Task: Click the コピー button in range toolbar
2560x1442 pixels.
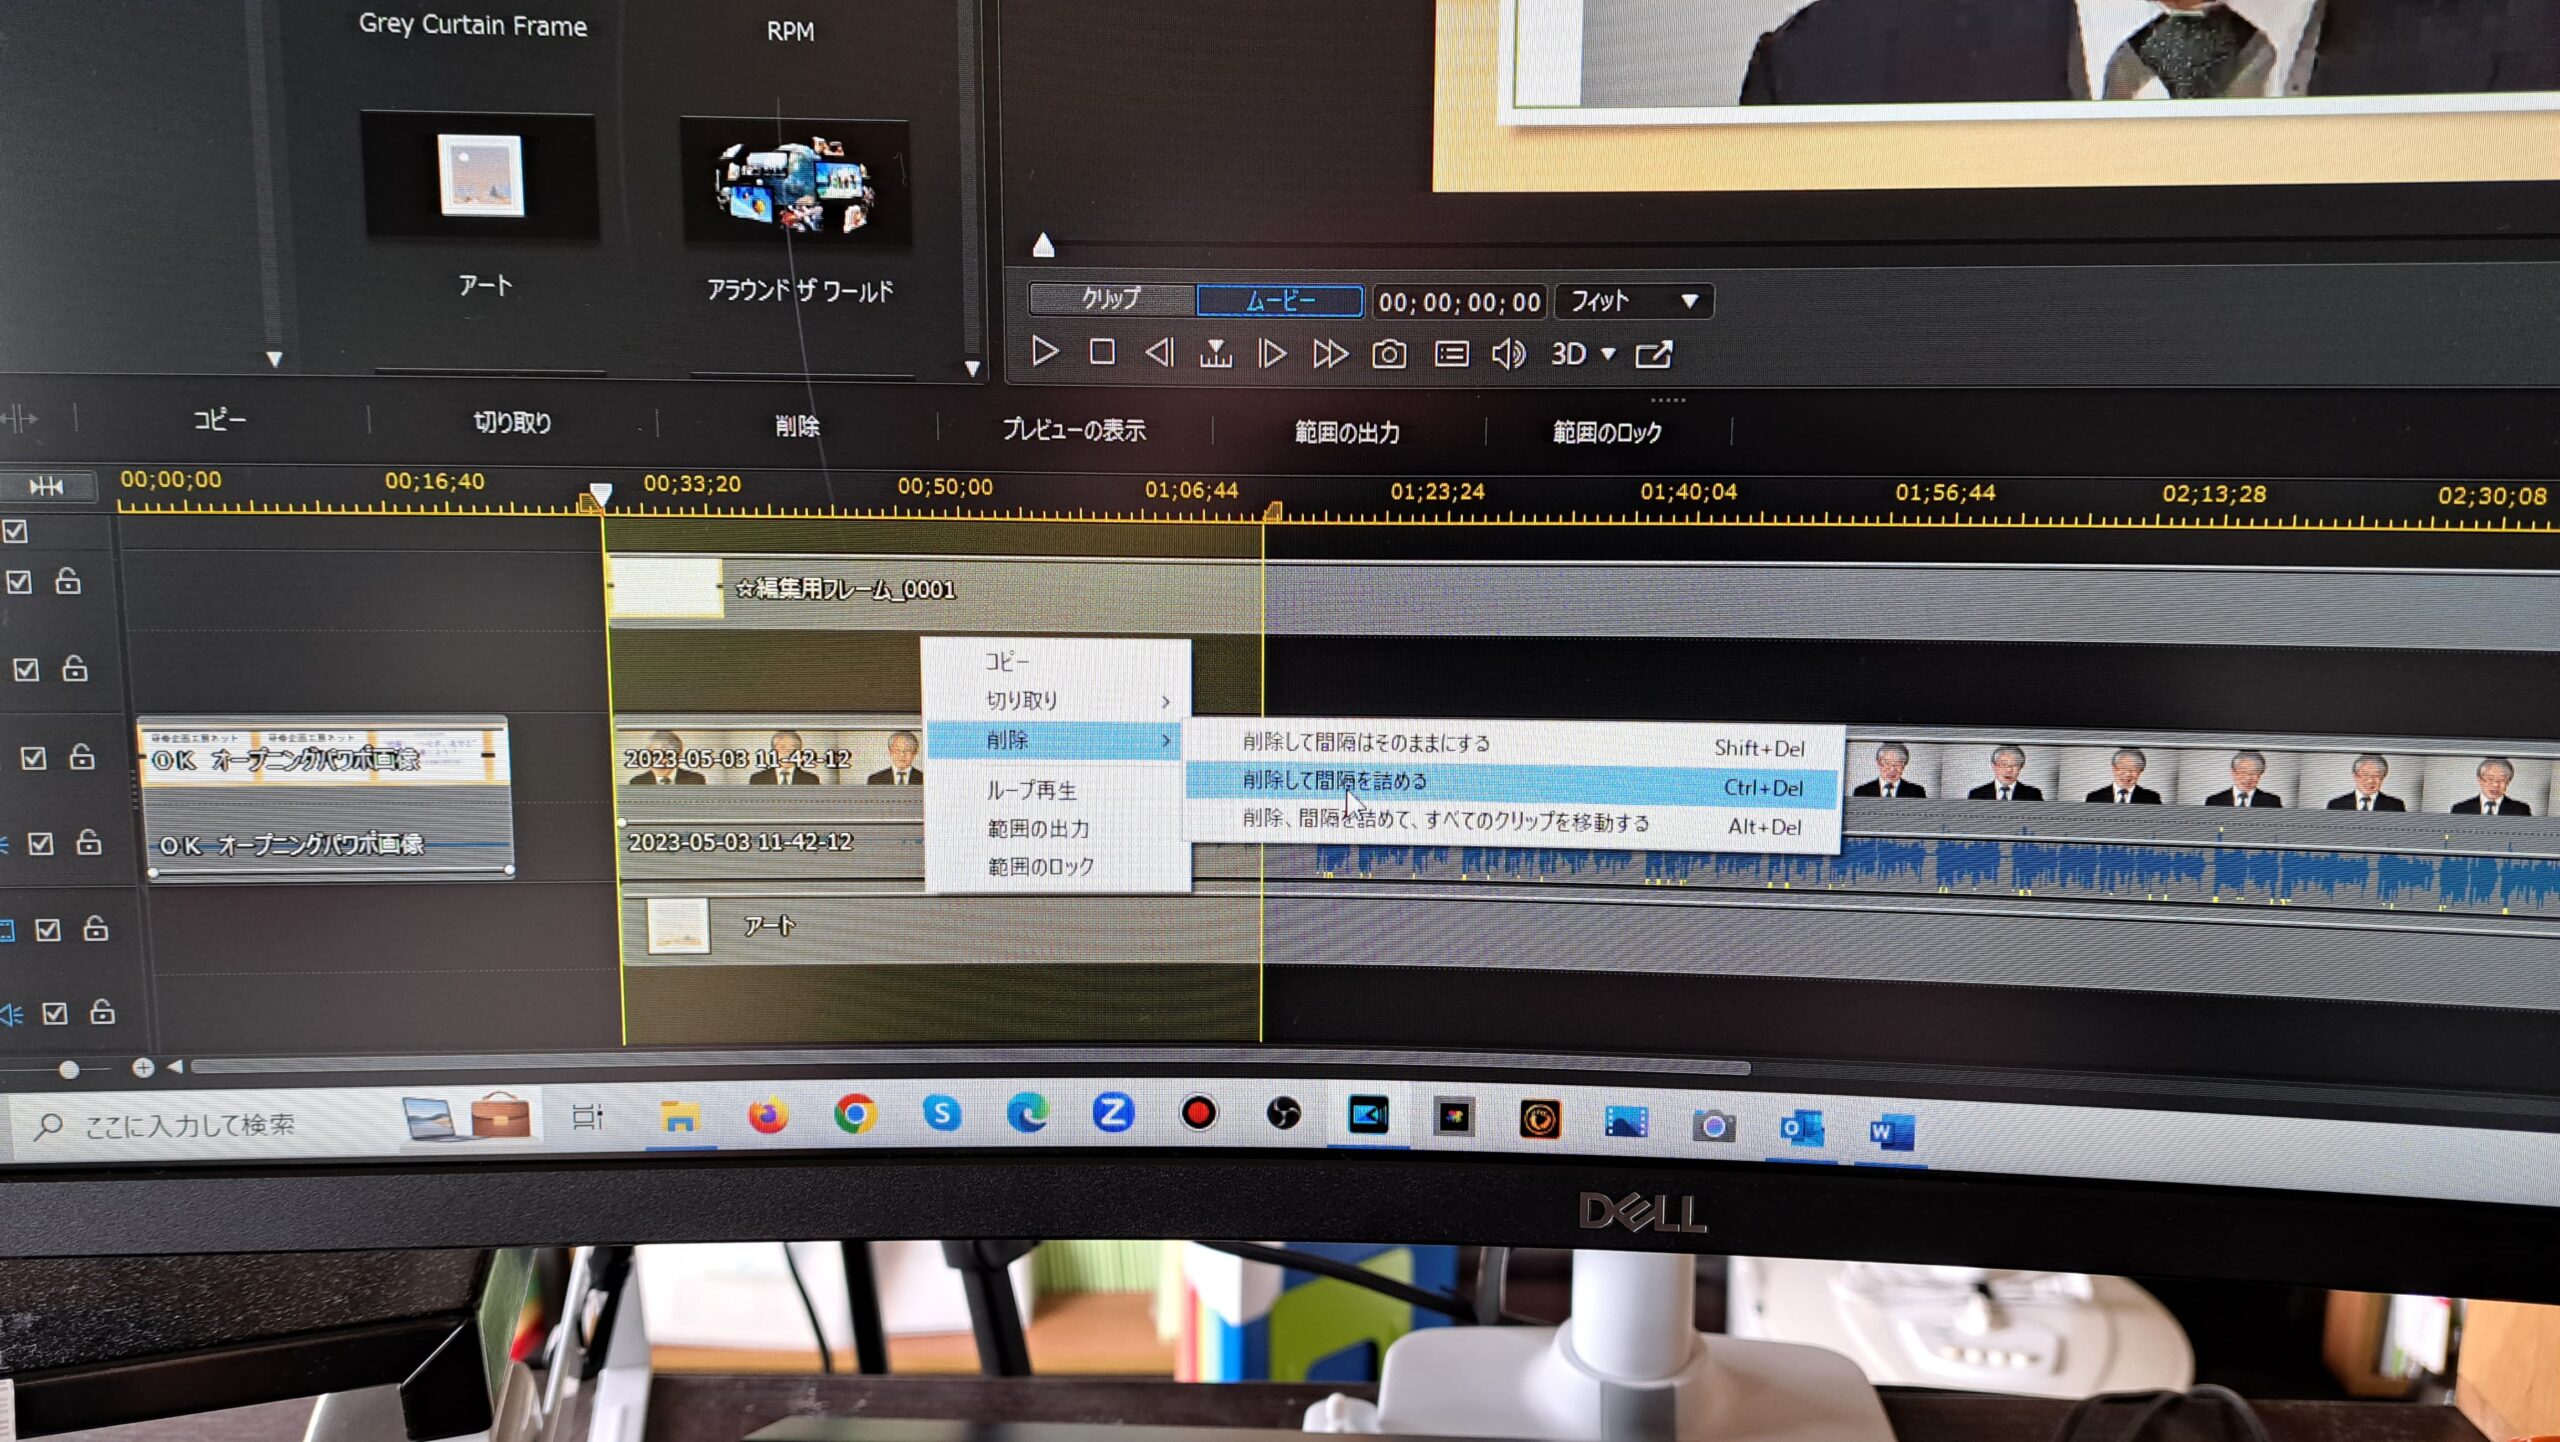Action: point(219,420)
